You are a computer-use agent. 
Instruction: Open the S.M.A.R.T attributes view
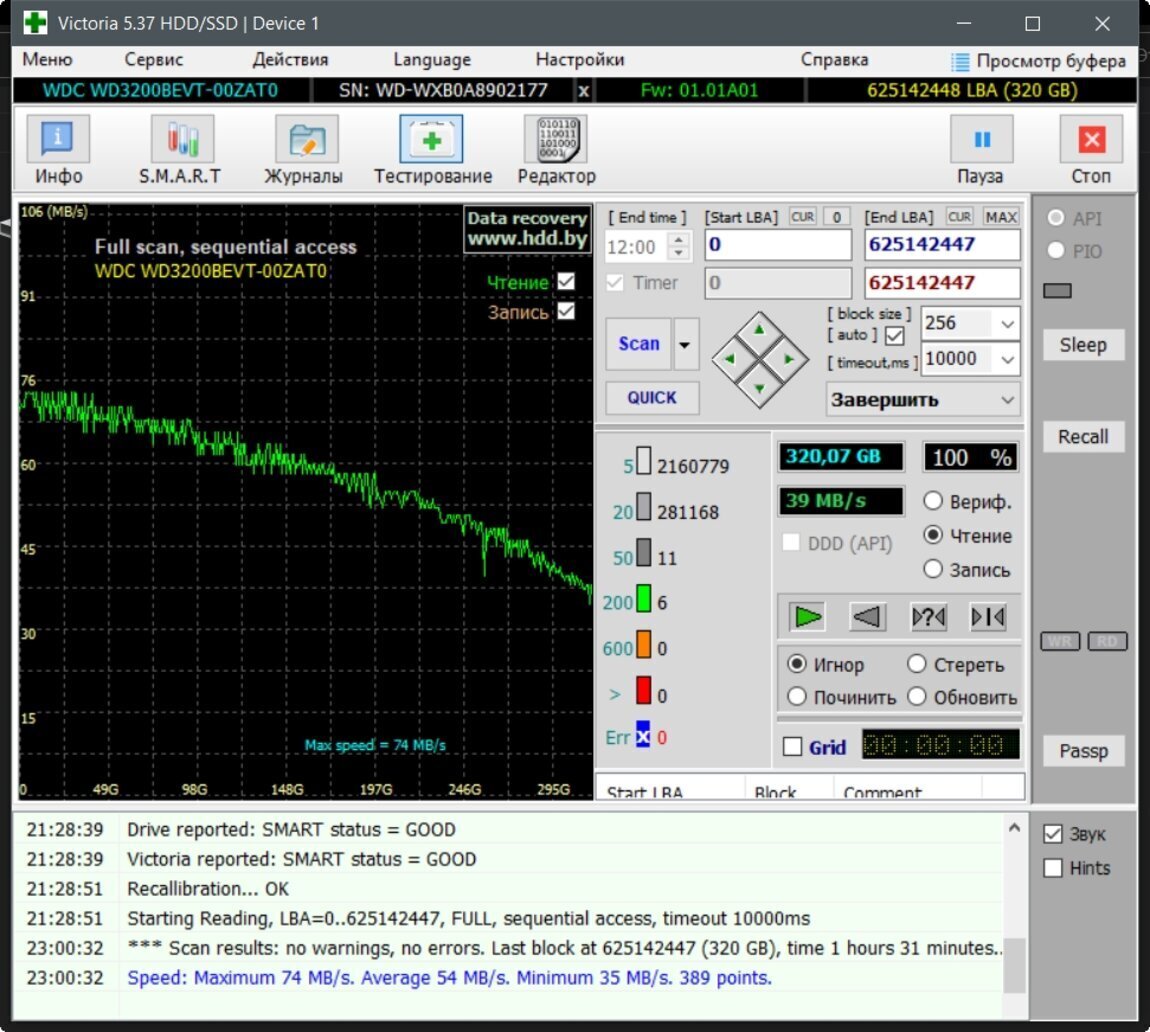tap(180, 140)
